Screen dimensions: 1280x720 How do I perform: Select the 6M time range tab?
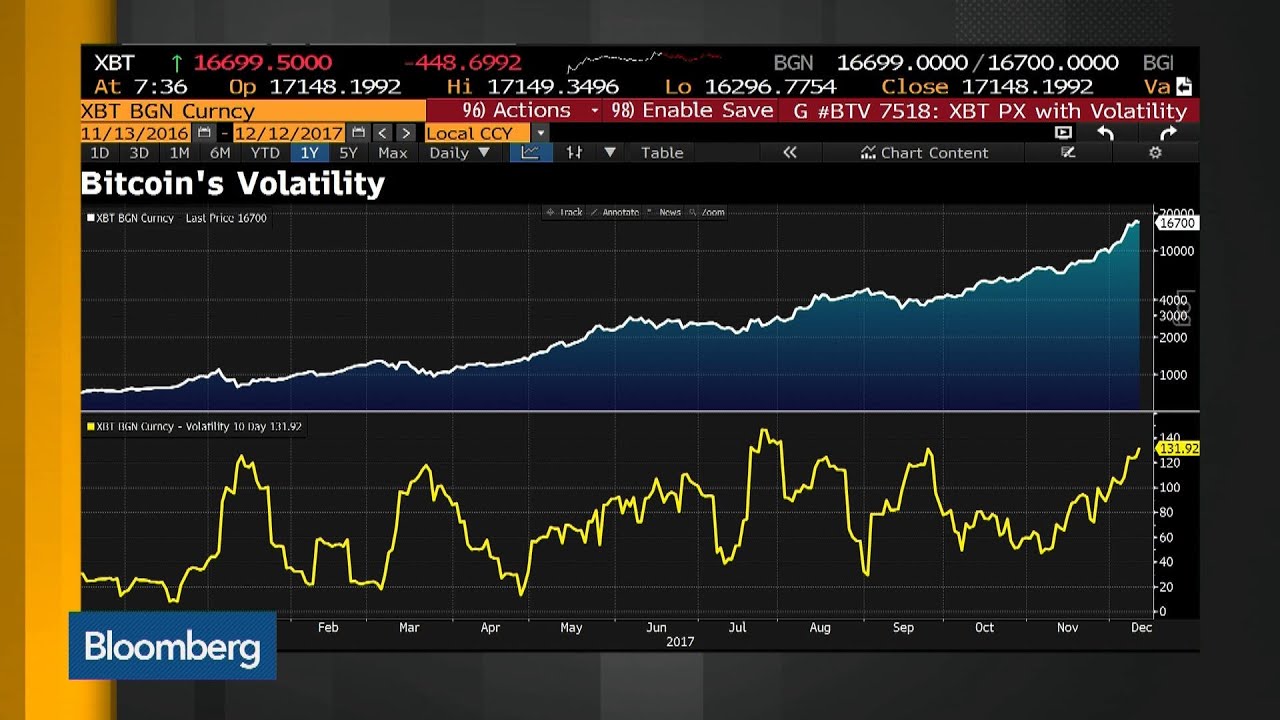coord(220,153)
